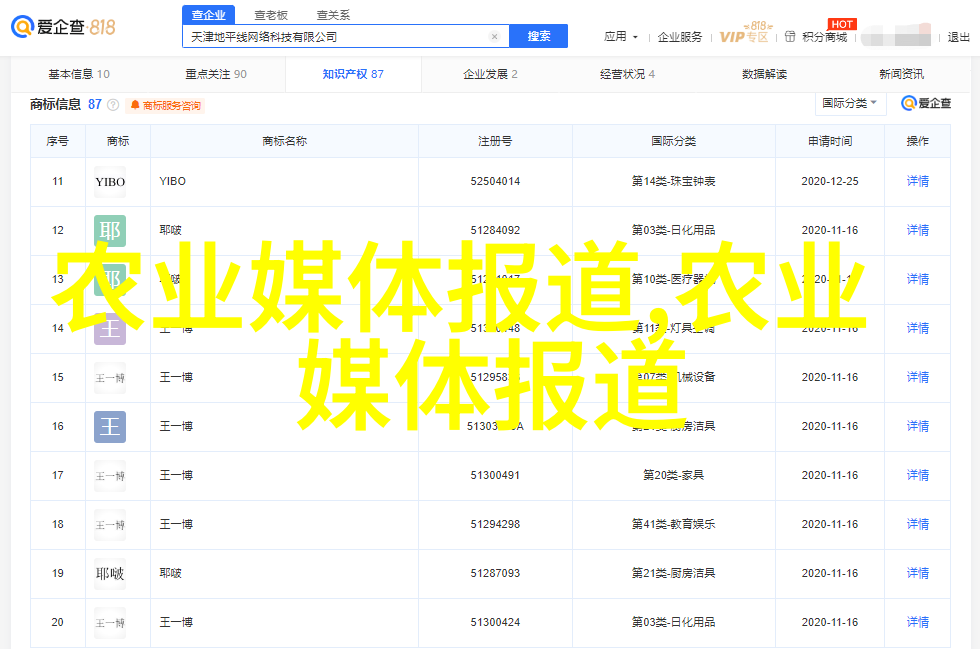
Task: Switch to the 查企业 search tab
Action: point(209,15)
